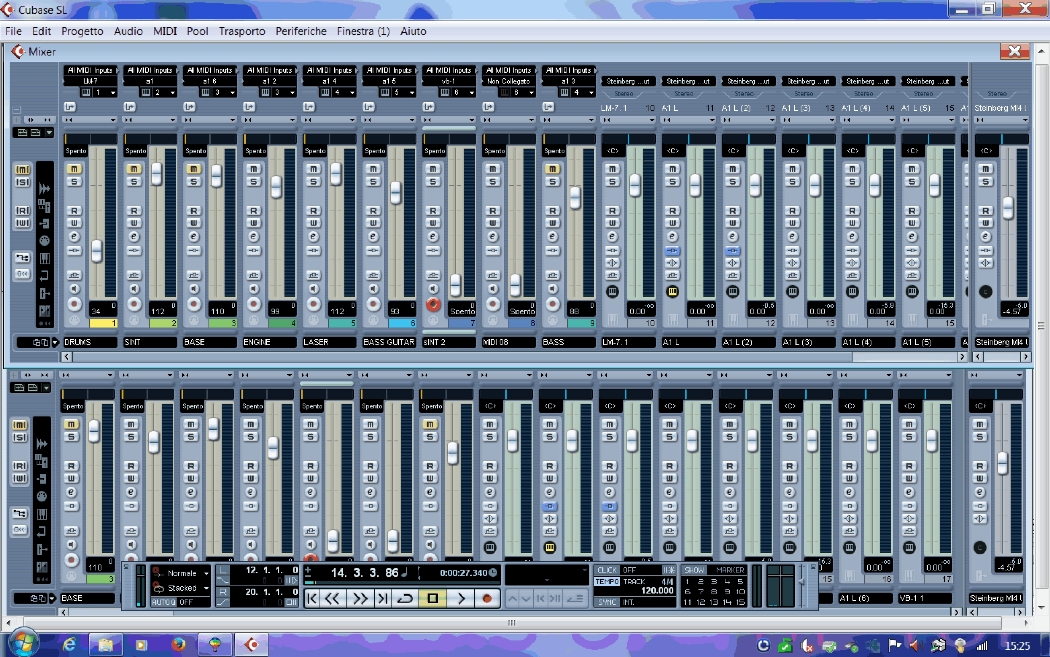1050x657 pixels.
Task: Toggle SYNC button in transport
Action: (x=607, y=602)
